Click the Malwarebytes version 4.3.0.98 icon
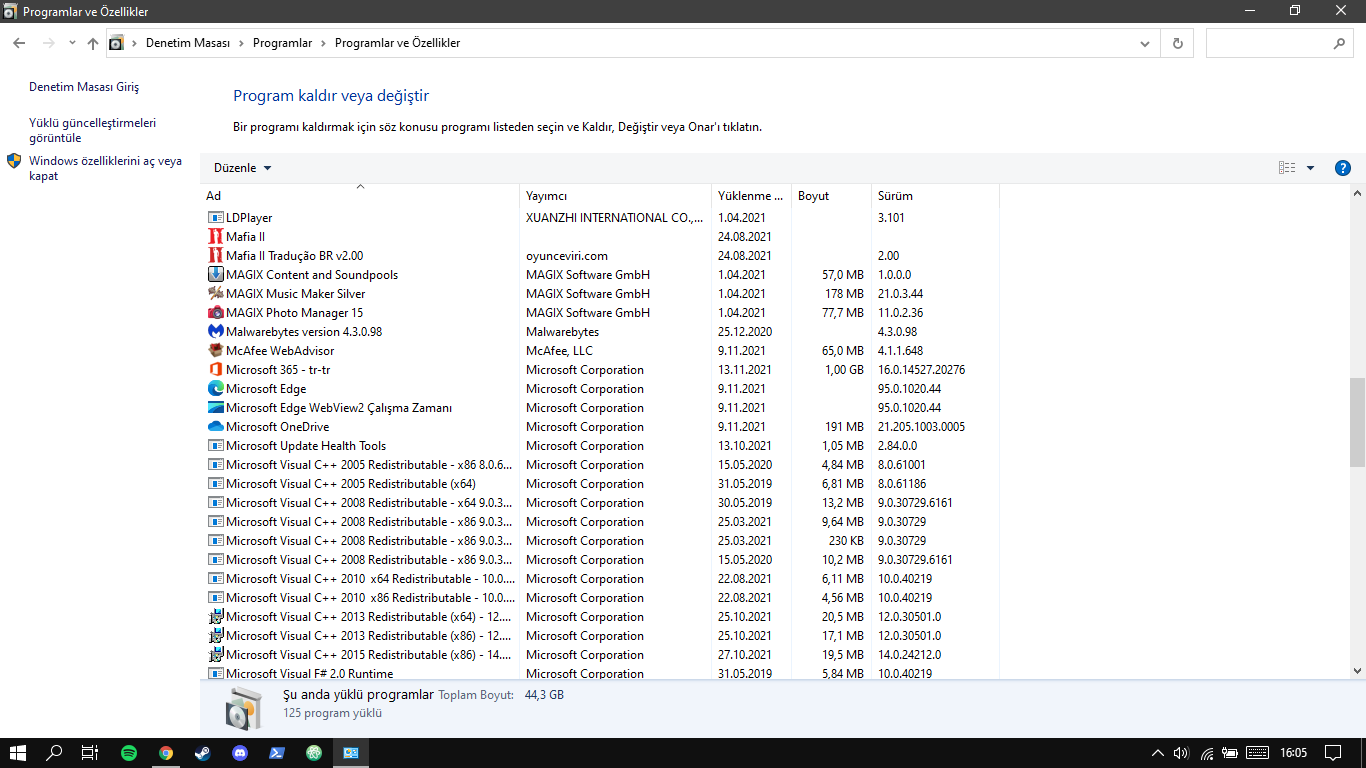Screen dimensions: 1366x768 215,331
